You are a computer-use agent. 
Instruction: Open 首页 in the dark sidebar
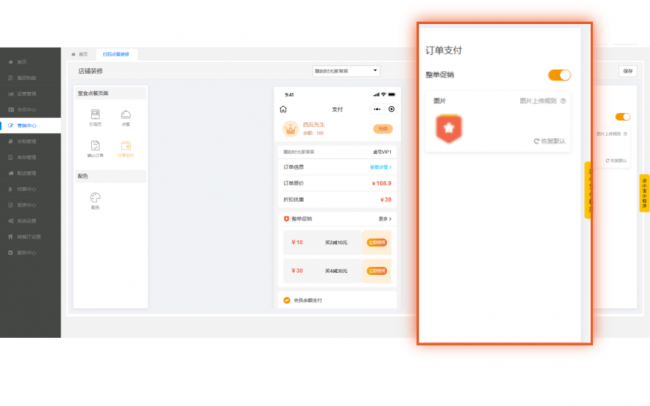coord(22,62)
